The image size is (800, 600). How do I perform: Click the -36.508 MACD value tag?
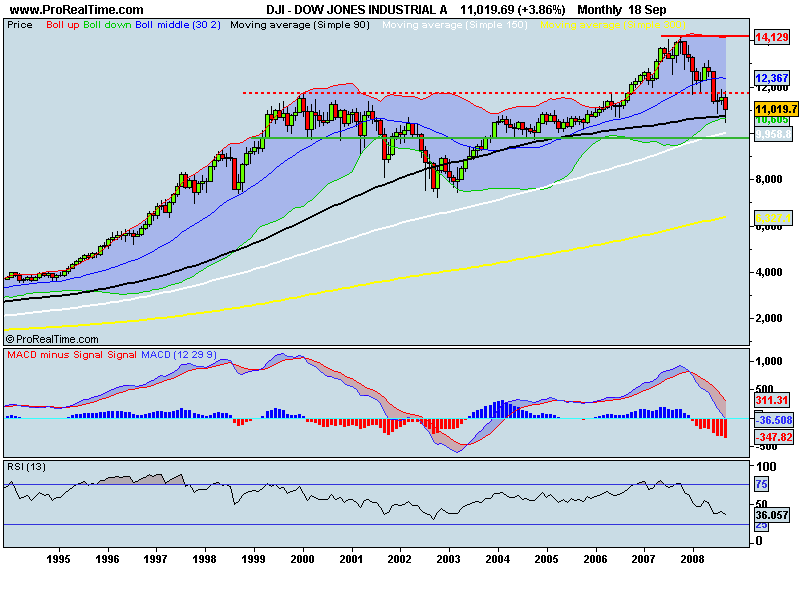pyautogui.click(x=773, y=420)
